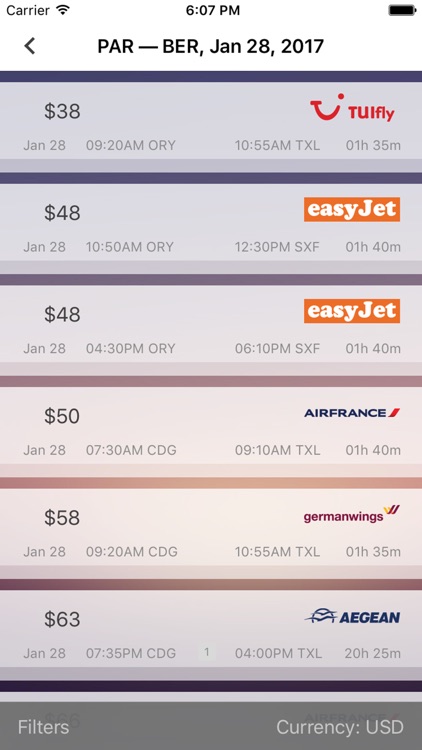Select the easyJet logo on 10:50AM flight
Screen dimensions: 422x750
[352, 210]
